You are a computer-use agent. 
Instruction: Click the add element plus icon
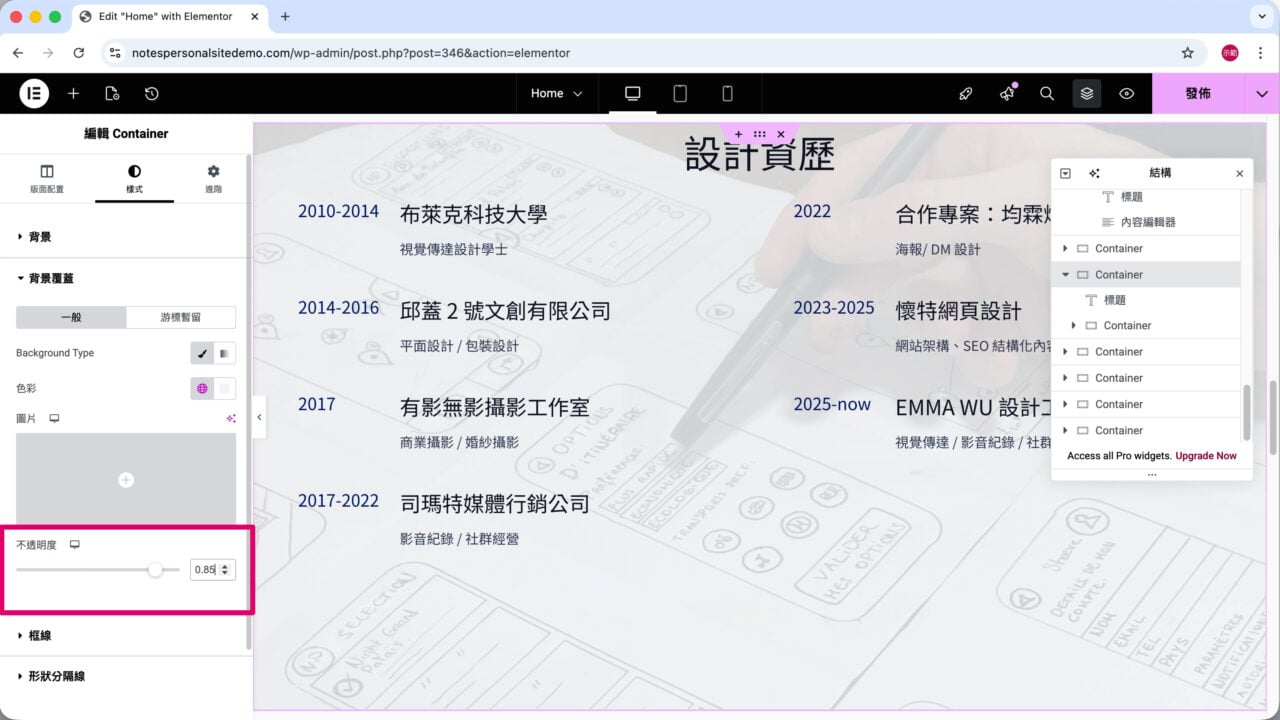coord(73,93)
